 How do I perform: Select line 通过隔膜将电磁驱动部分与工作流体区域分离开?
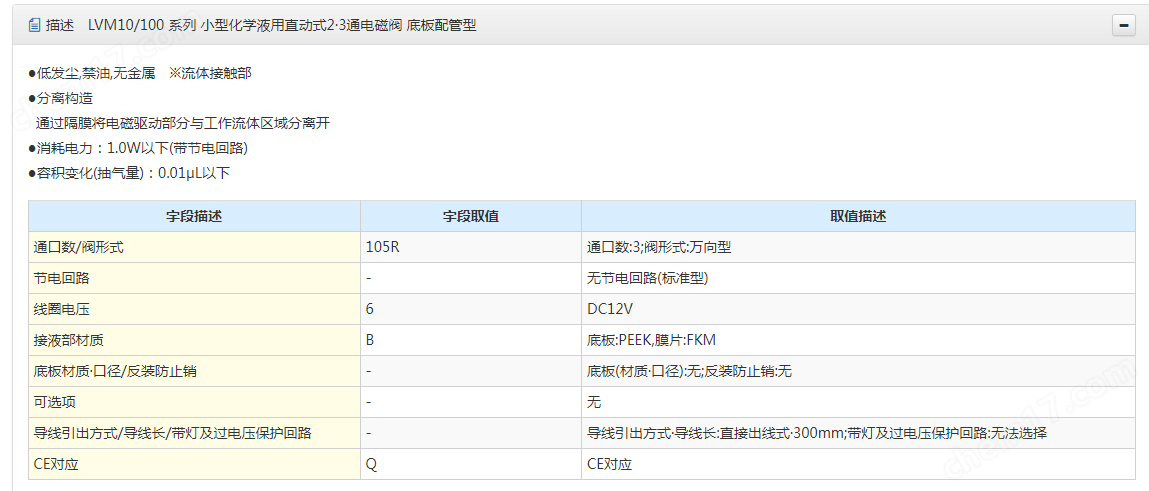click(x=183, y=123)
